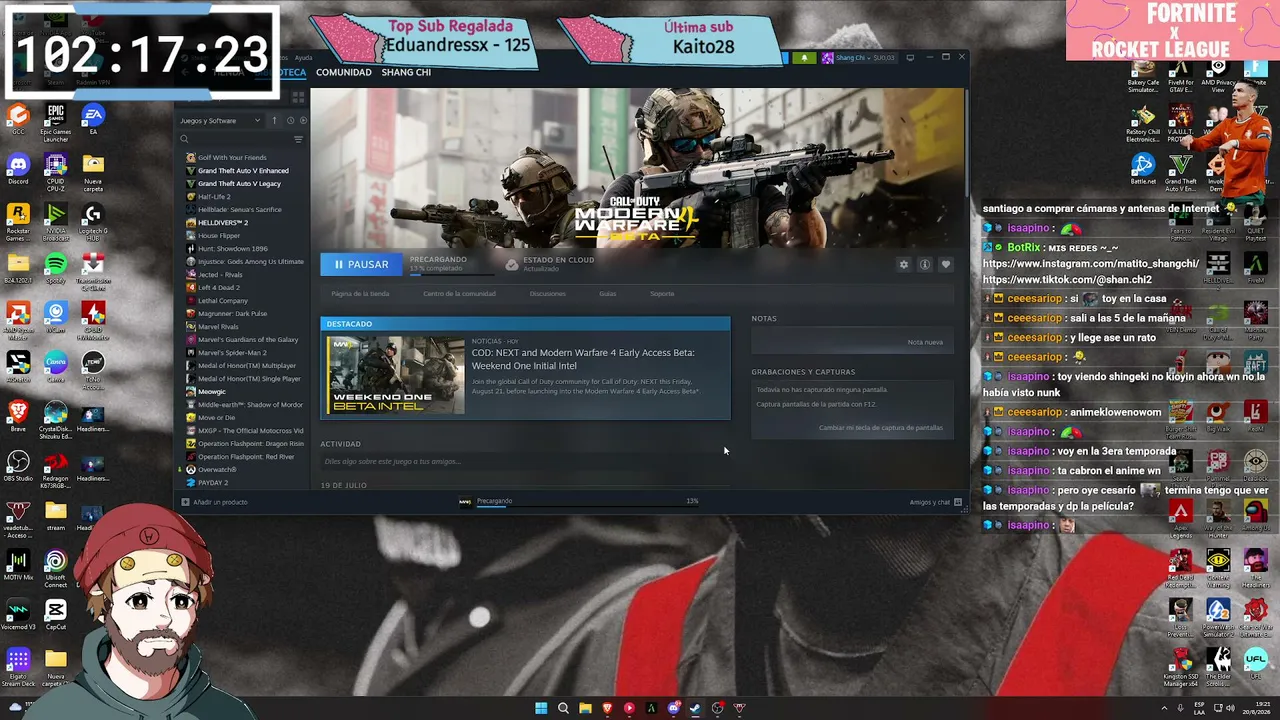Open the Logitech G HUB desktop icon
The image size is (1280, 720).
(93, 221)
